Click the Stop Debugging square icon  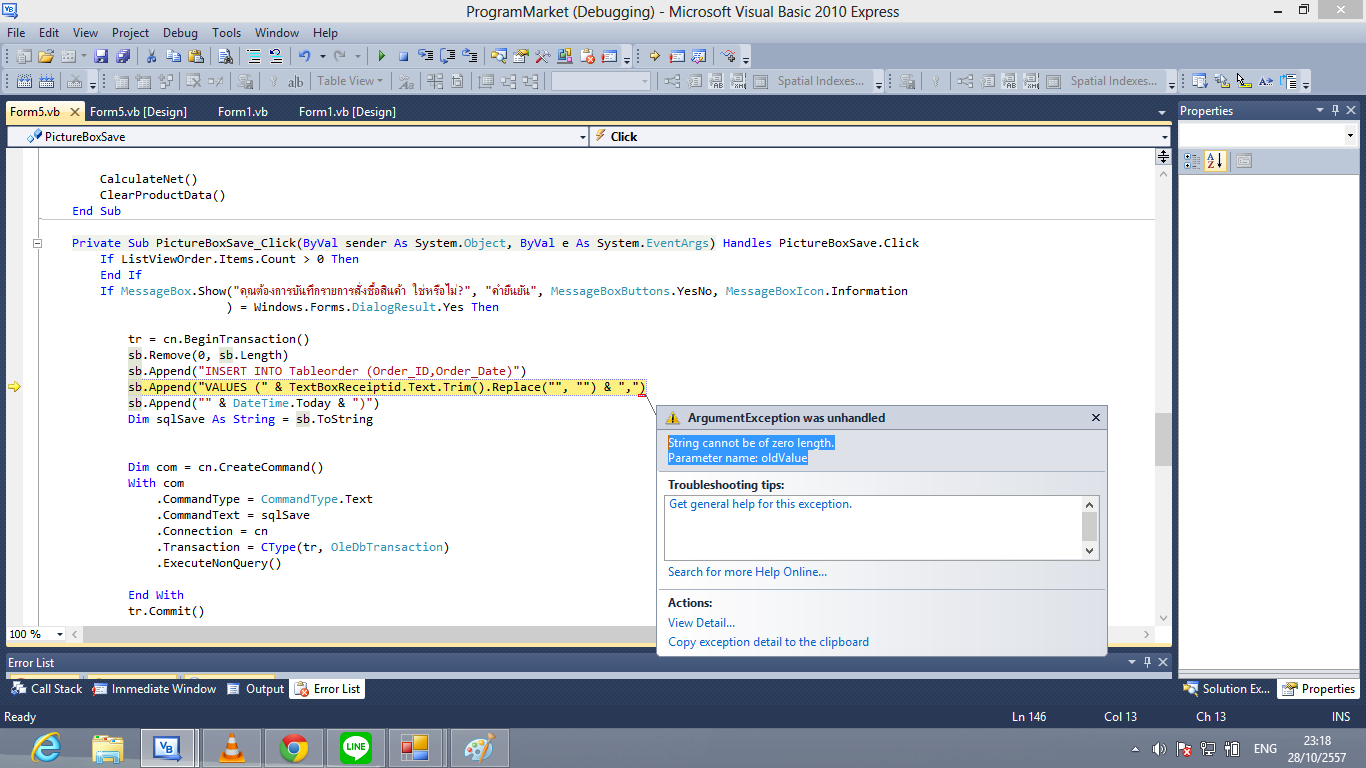pos(403,56)
